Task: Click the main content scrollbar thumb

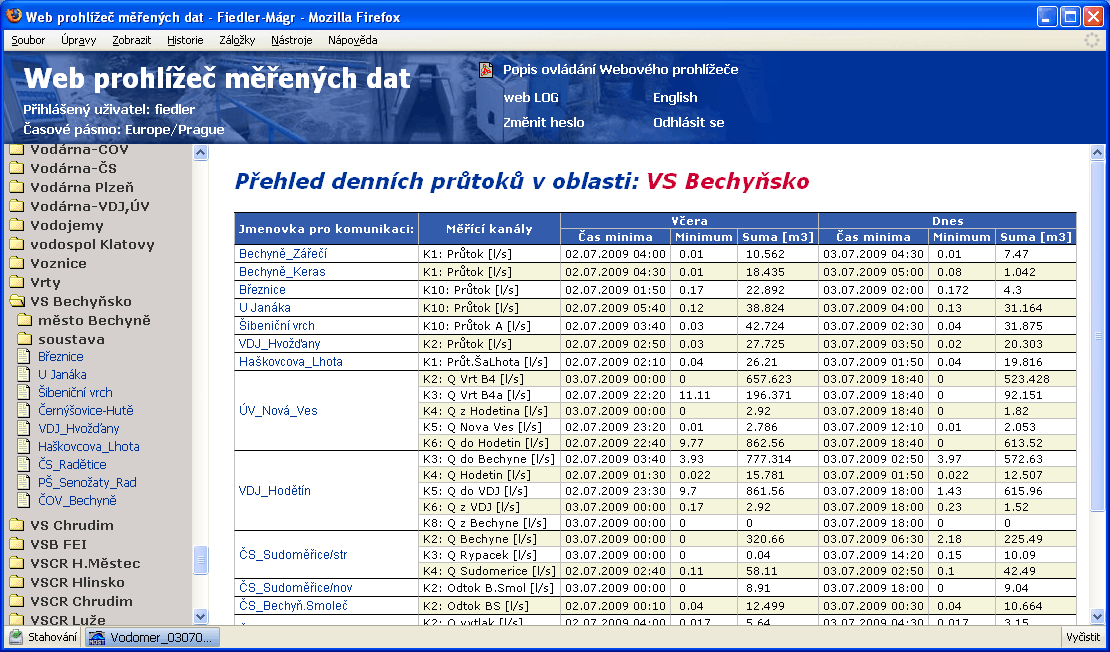Action: click(1097, 335)
